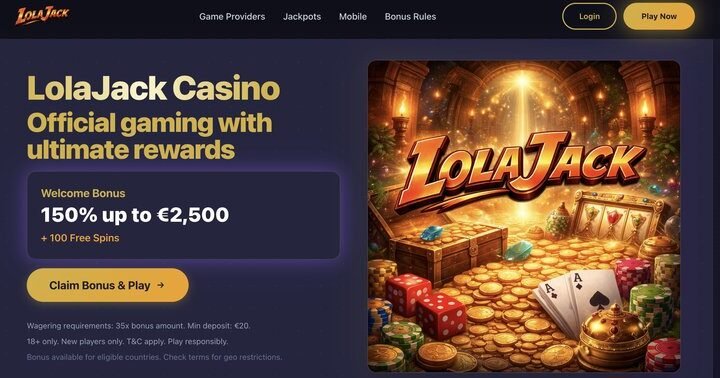Open the Mobile nav link
Viewport: 720px width, 378px height.
pos(353,17)
